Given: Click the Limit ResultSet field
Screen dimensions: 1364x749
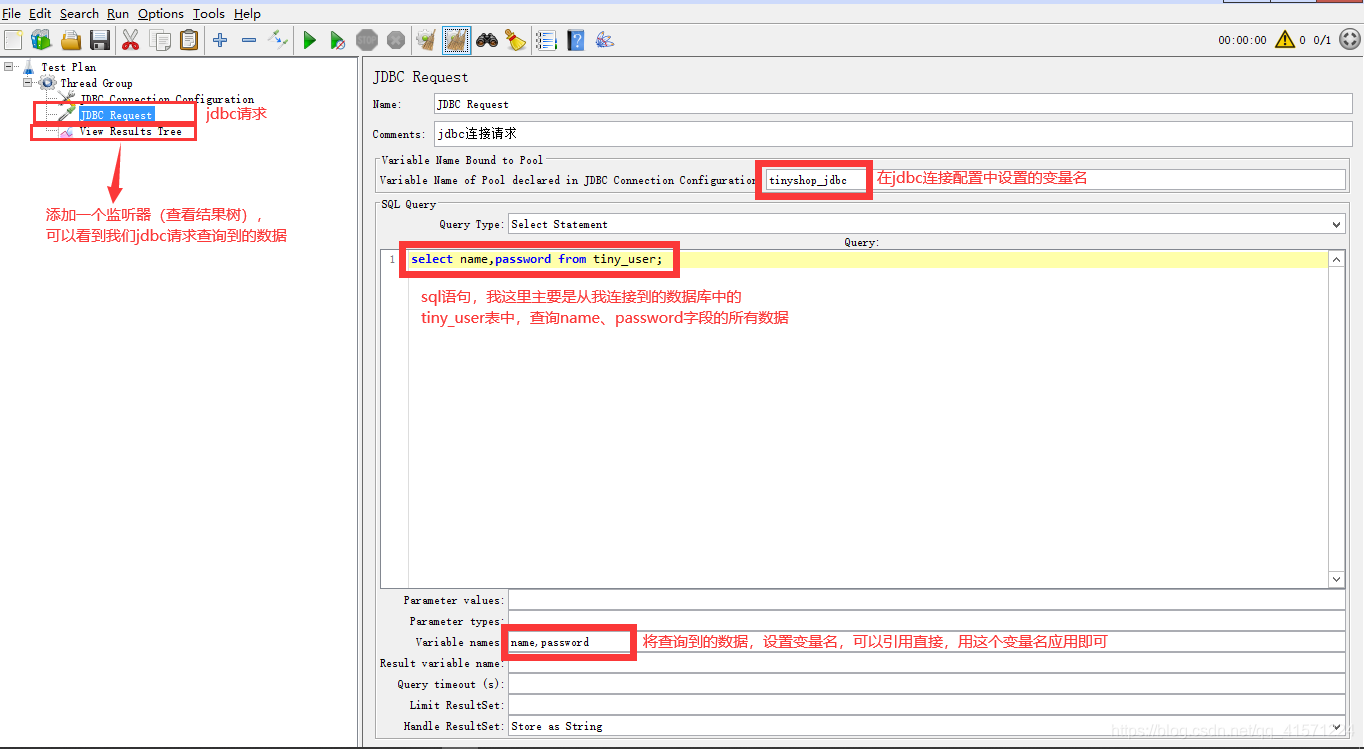Looking at the screenshot, I should coord(926,705).
